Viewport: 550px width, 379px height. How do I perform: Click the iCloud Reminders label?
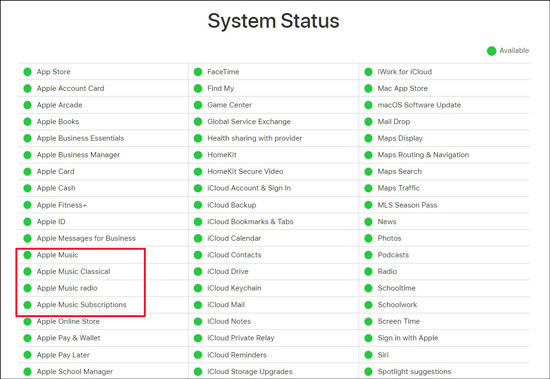coord(237,355)
